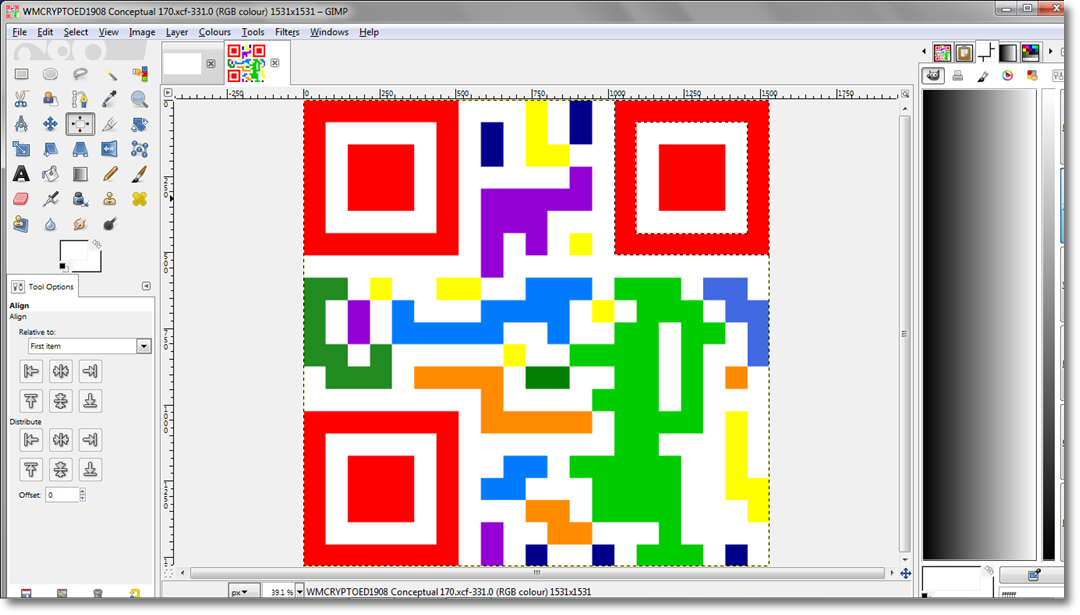The width and height of the screenshot is (1080, 615).
Task: Choose the Scale tool
Action: coord(21,149)
